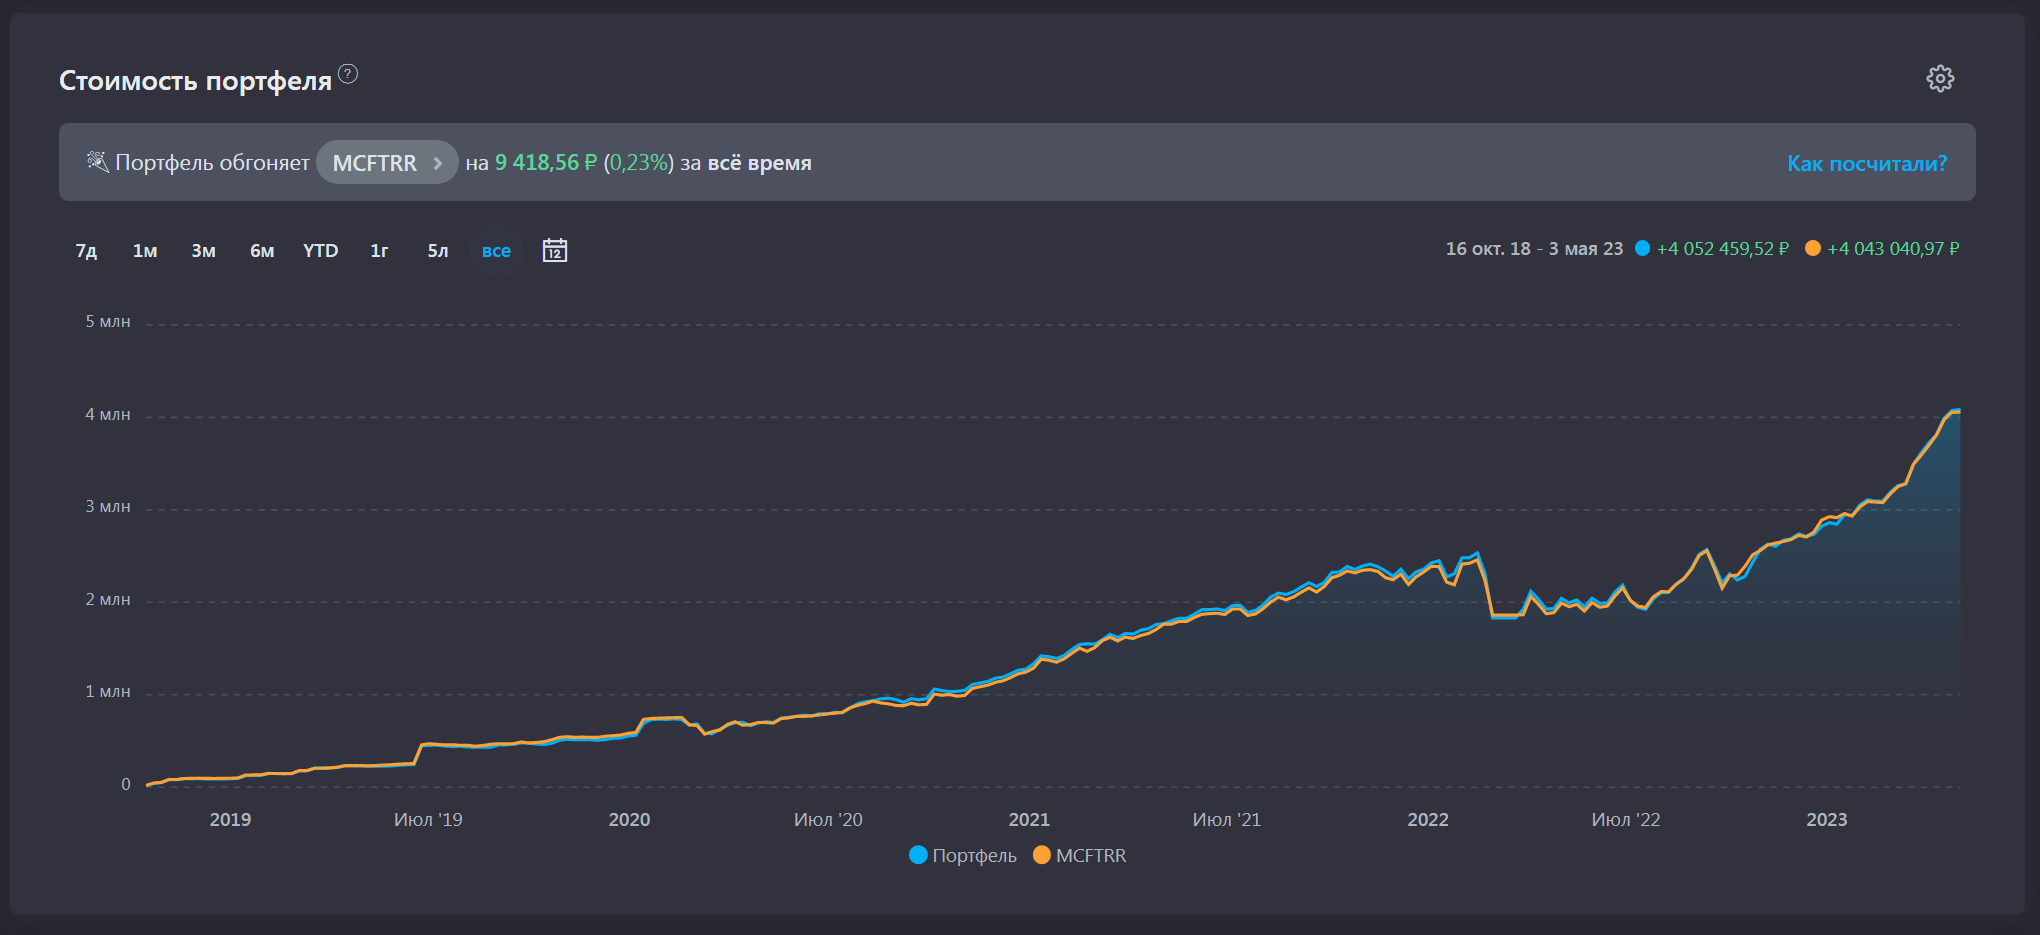Image resolution: width=2040 pixels, height=935 pixels.
Task: Click the 2023 x-axis label
Action: (x=1827, y=819)
